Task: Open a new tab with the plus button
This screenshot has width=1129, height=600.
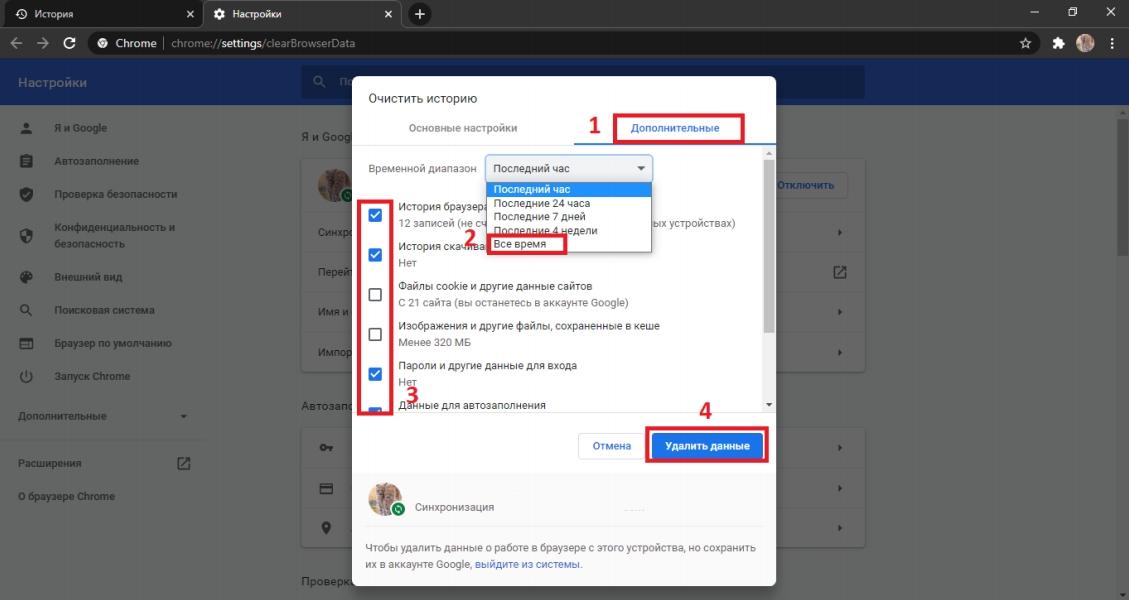Action: click(x=420, y=14)
